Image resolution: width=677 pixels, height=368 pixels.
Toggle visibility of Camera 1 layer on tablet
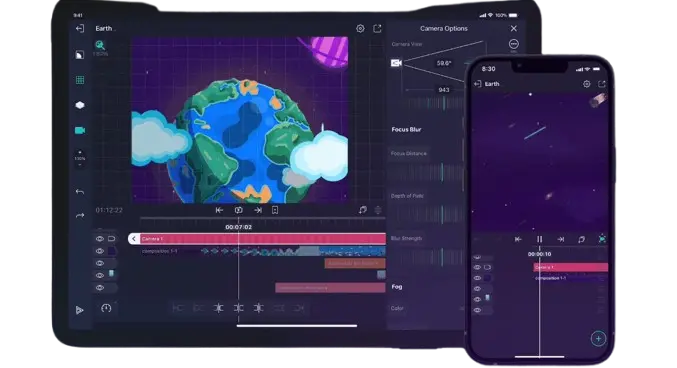[100, 239]
